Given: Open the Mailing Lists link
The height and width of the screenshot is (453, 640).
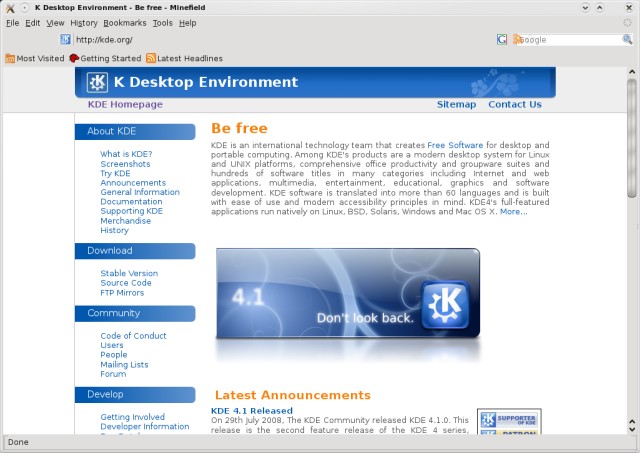Looking at the screenshot, I should click(x=124, y=364).
